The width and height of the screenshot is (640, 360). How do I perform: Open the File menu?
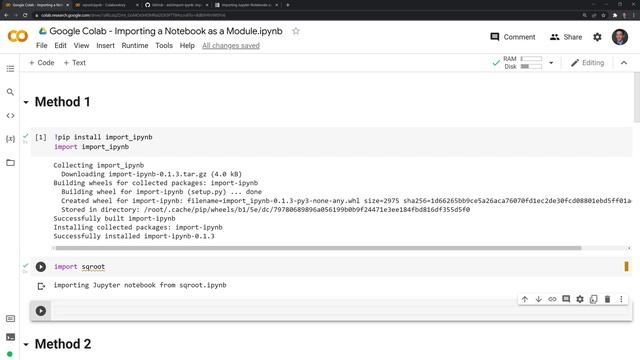[42, 45]
